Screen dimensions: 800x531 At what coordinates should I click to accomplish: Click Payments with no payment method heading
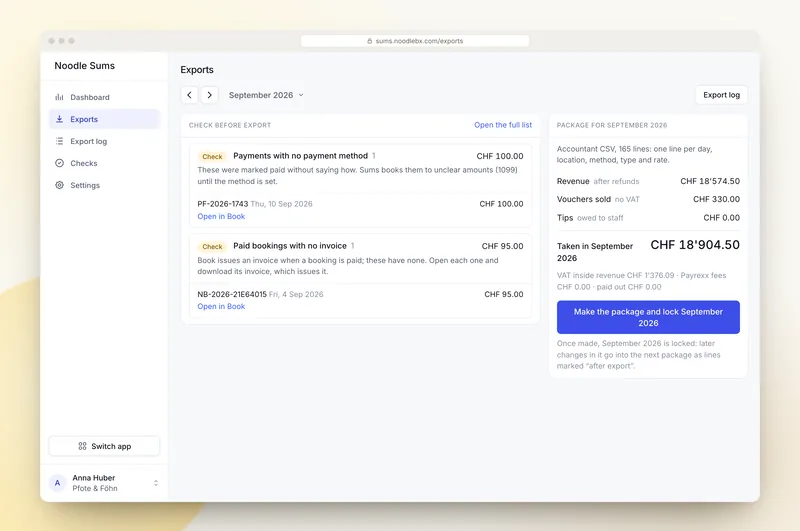[x=300, y=156]
